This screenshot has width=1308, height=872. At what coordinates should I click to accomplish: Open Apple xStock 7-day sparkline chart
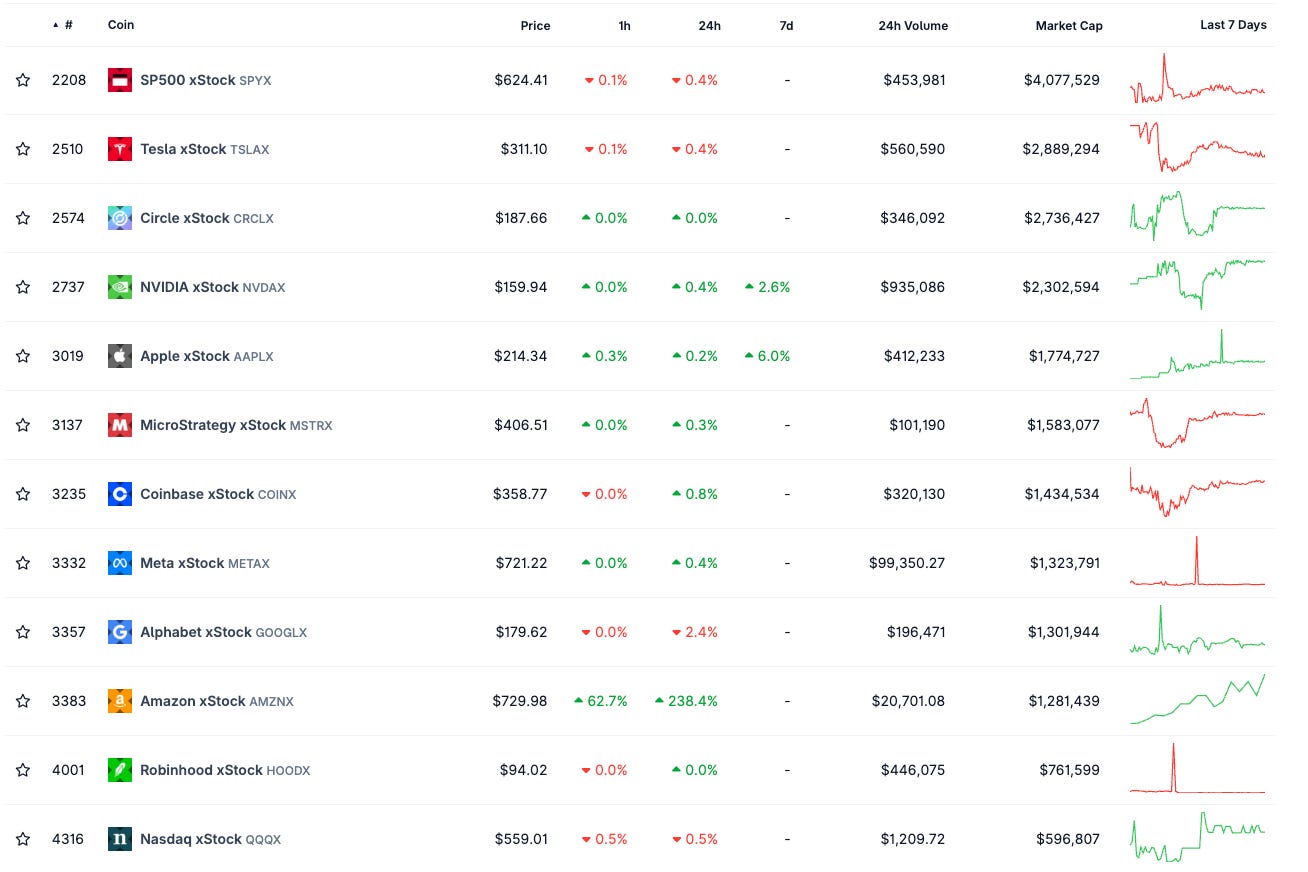coord(1198,354)
